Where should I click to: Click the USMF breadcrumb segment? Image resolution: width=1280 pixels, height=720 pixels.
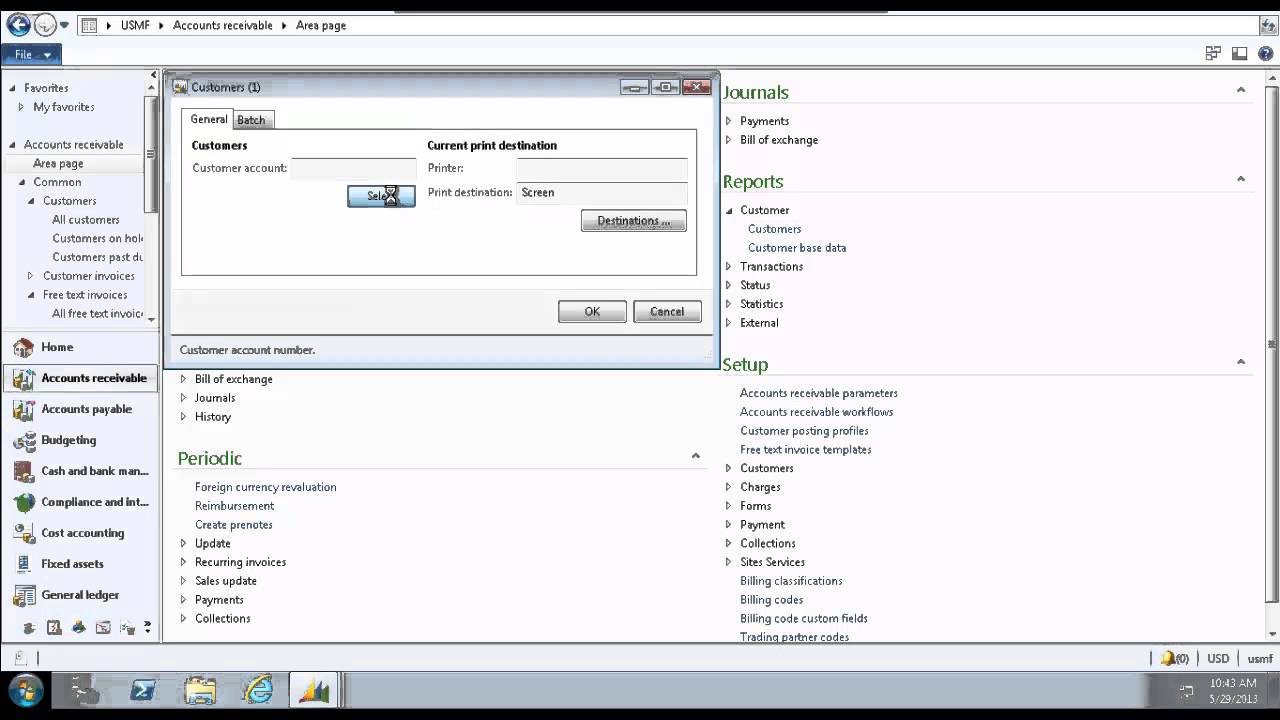coord(135,25)
